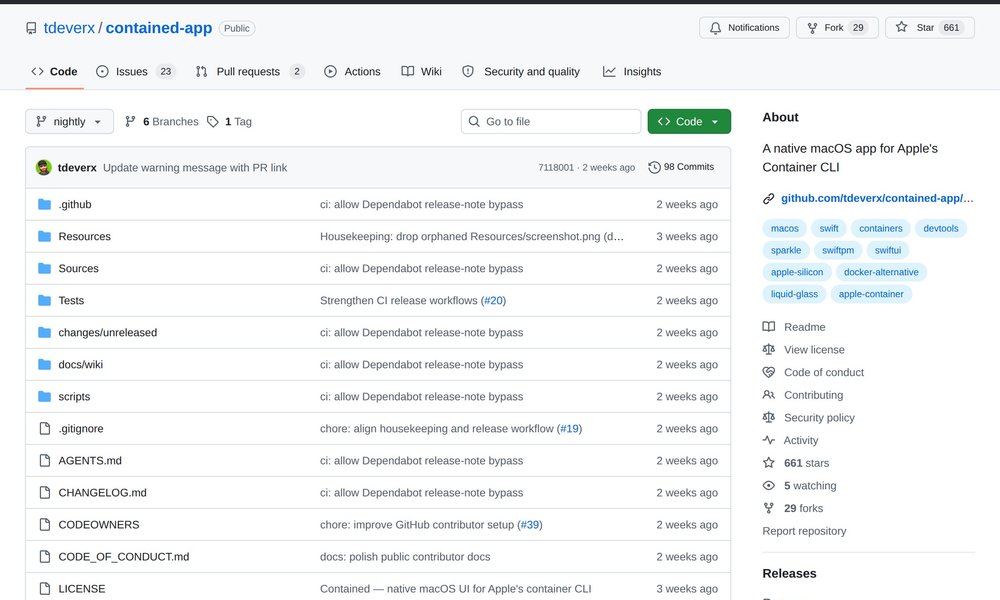
Task: Click the scripts folder icon
Action: coord(44,397)
